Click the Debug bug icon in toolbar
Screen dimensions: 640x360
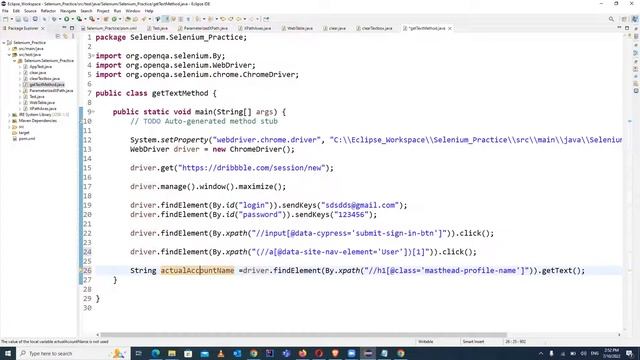[54, 19]
